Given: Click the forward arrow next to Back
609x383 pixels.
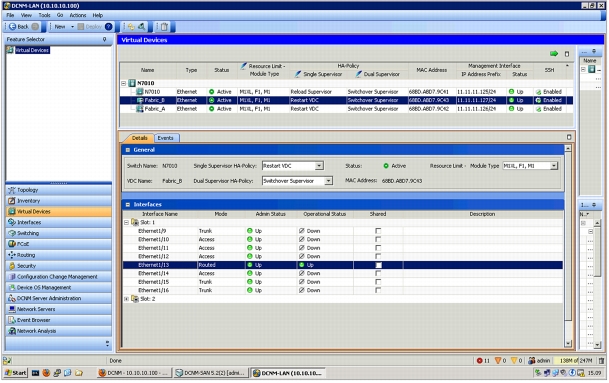Looking at the screenshot, I should 35,26.
